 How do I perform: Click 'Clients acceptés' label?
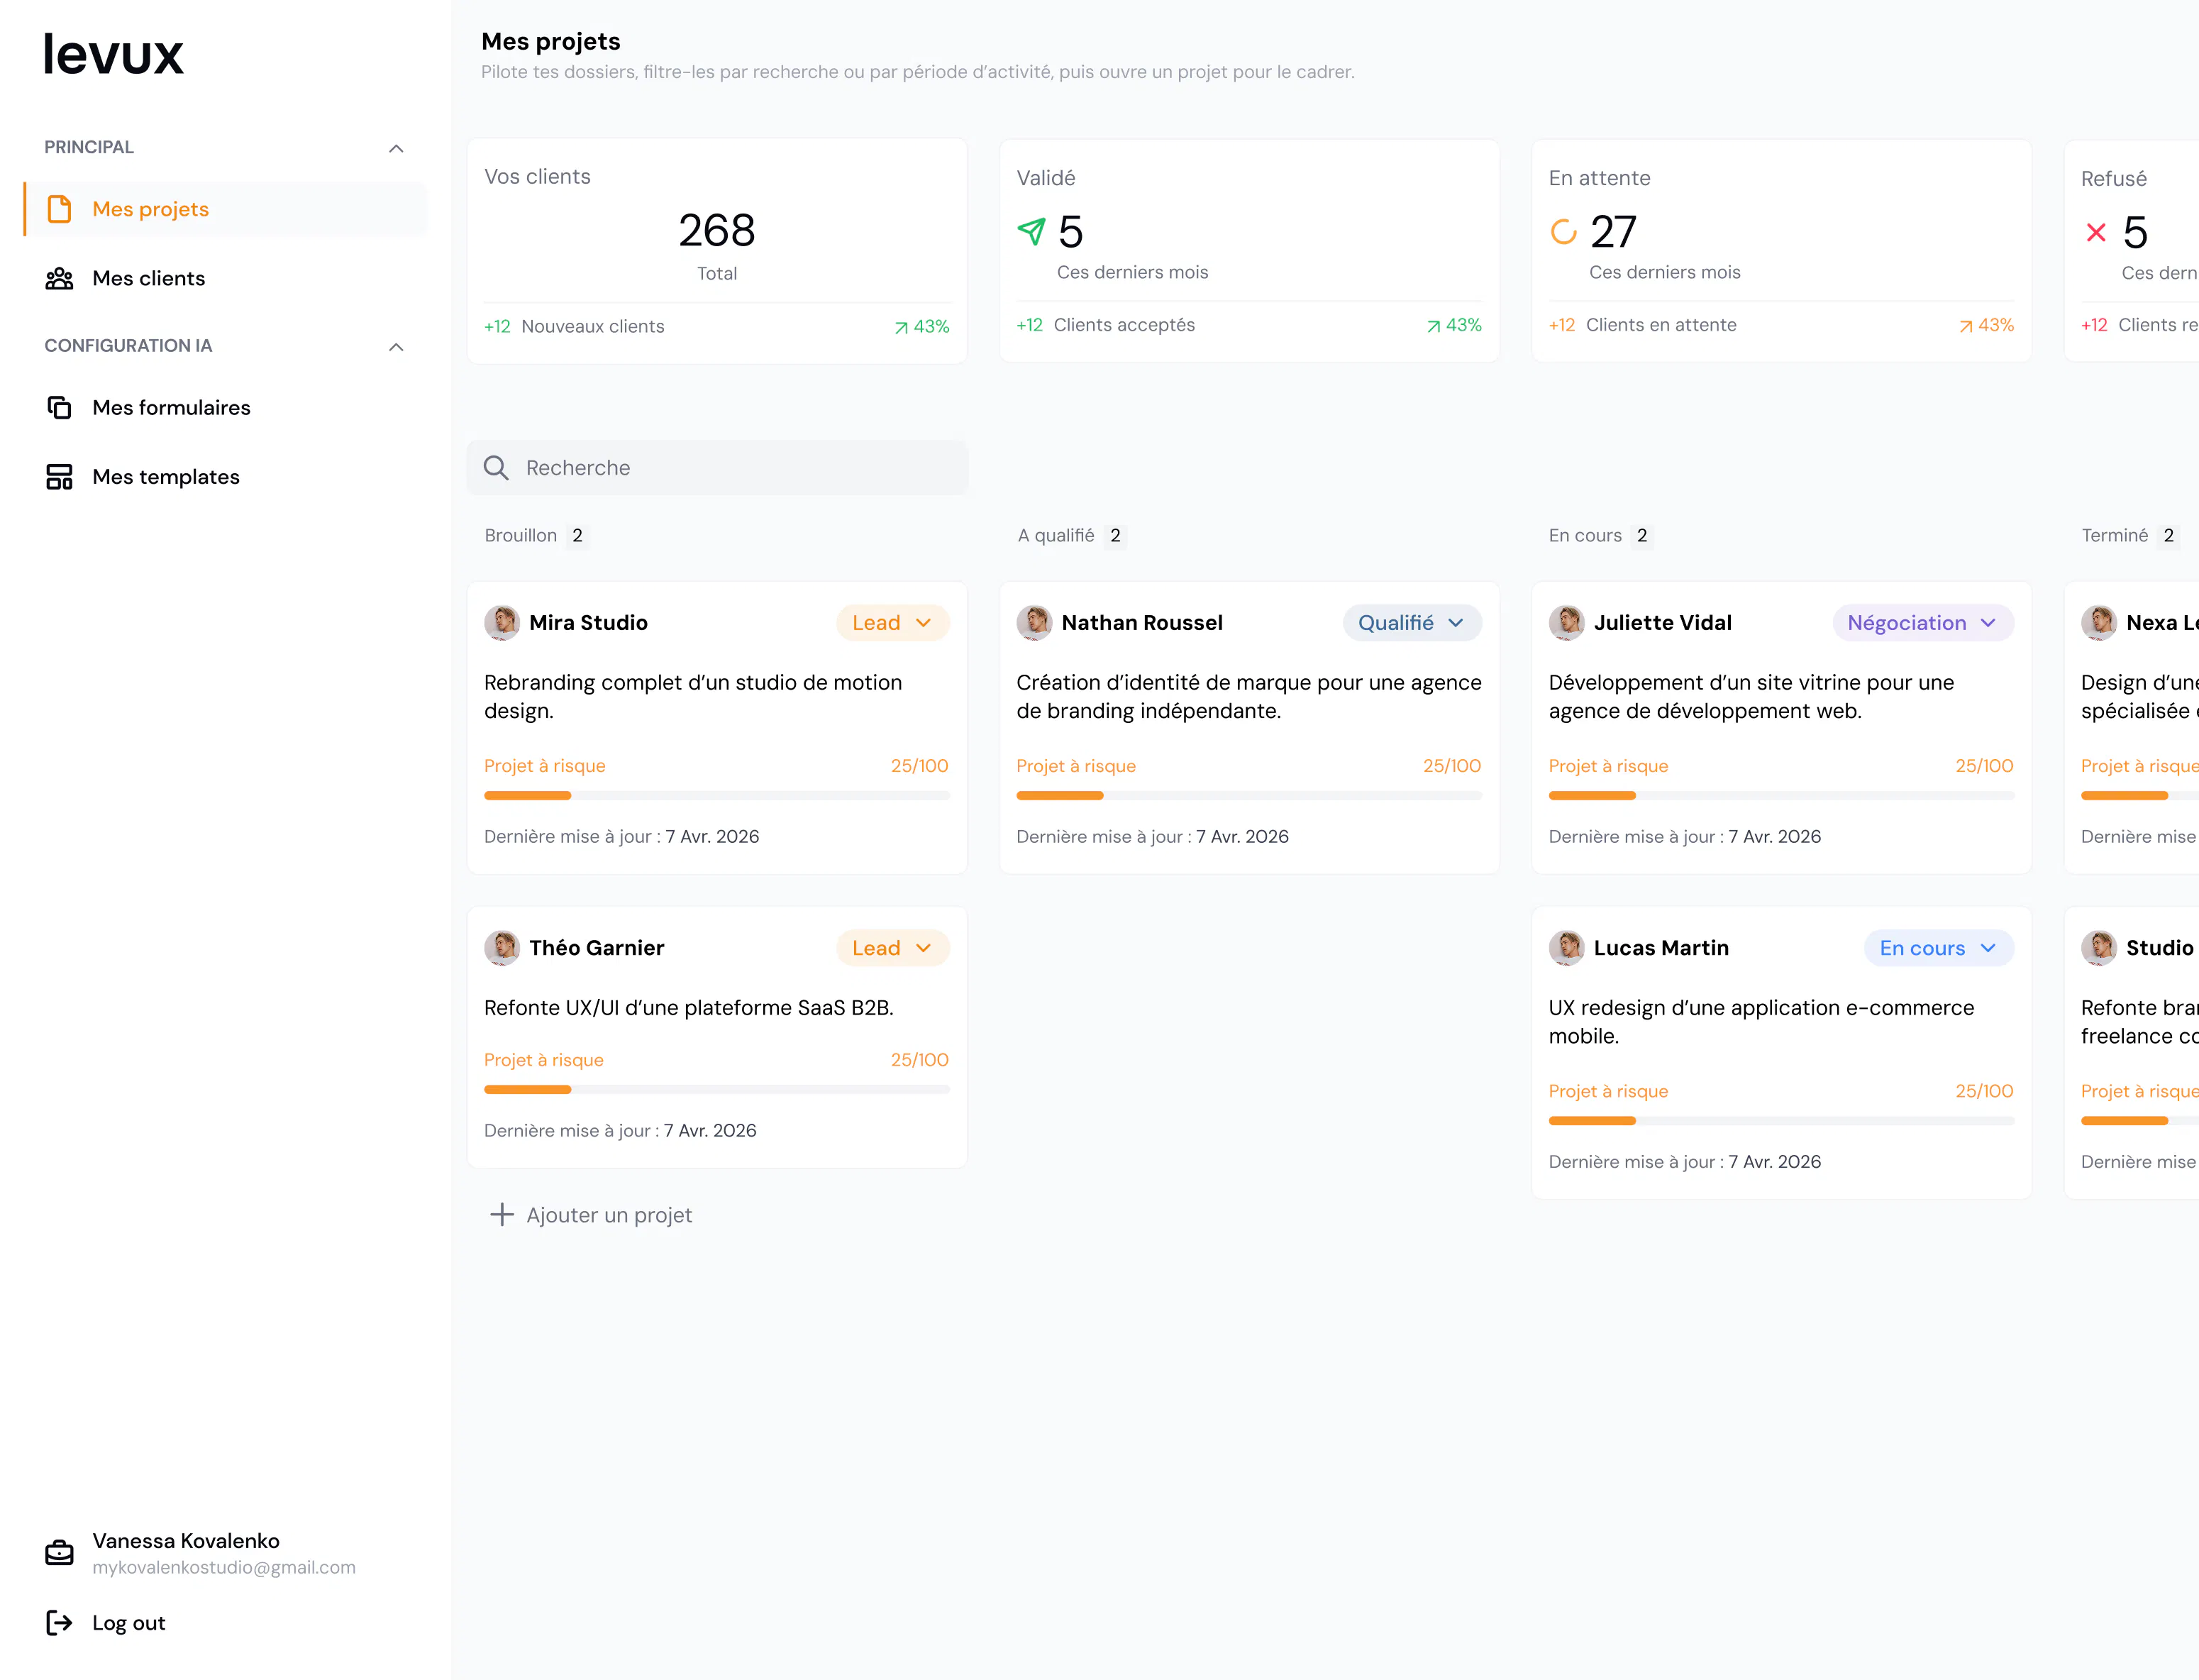point(1124,325)
